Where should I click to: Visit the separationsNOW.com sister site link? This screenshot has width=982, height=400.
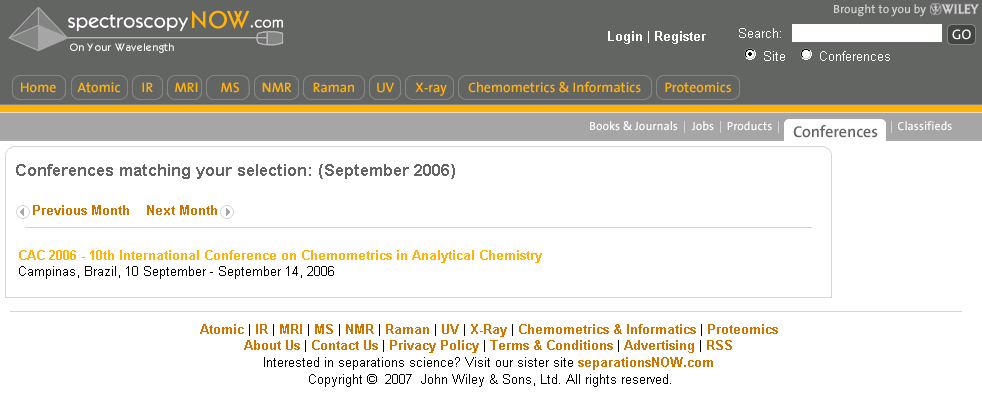coord(645,362)
